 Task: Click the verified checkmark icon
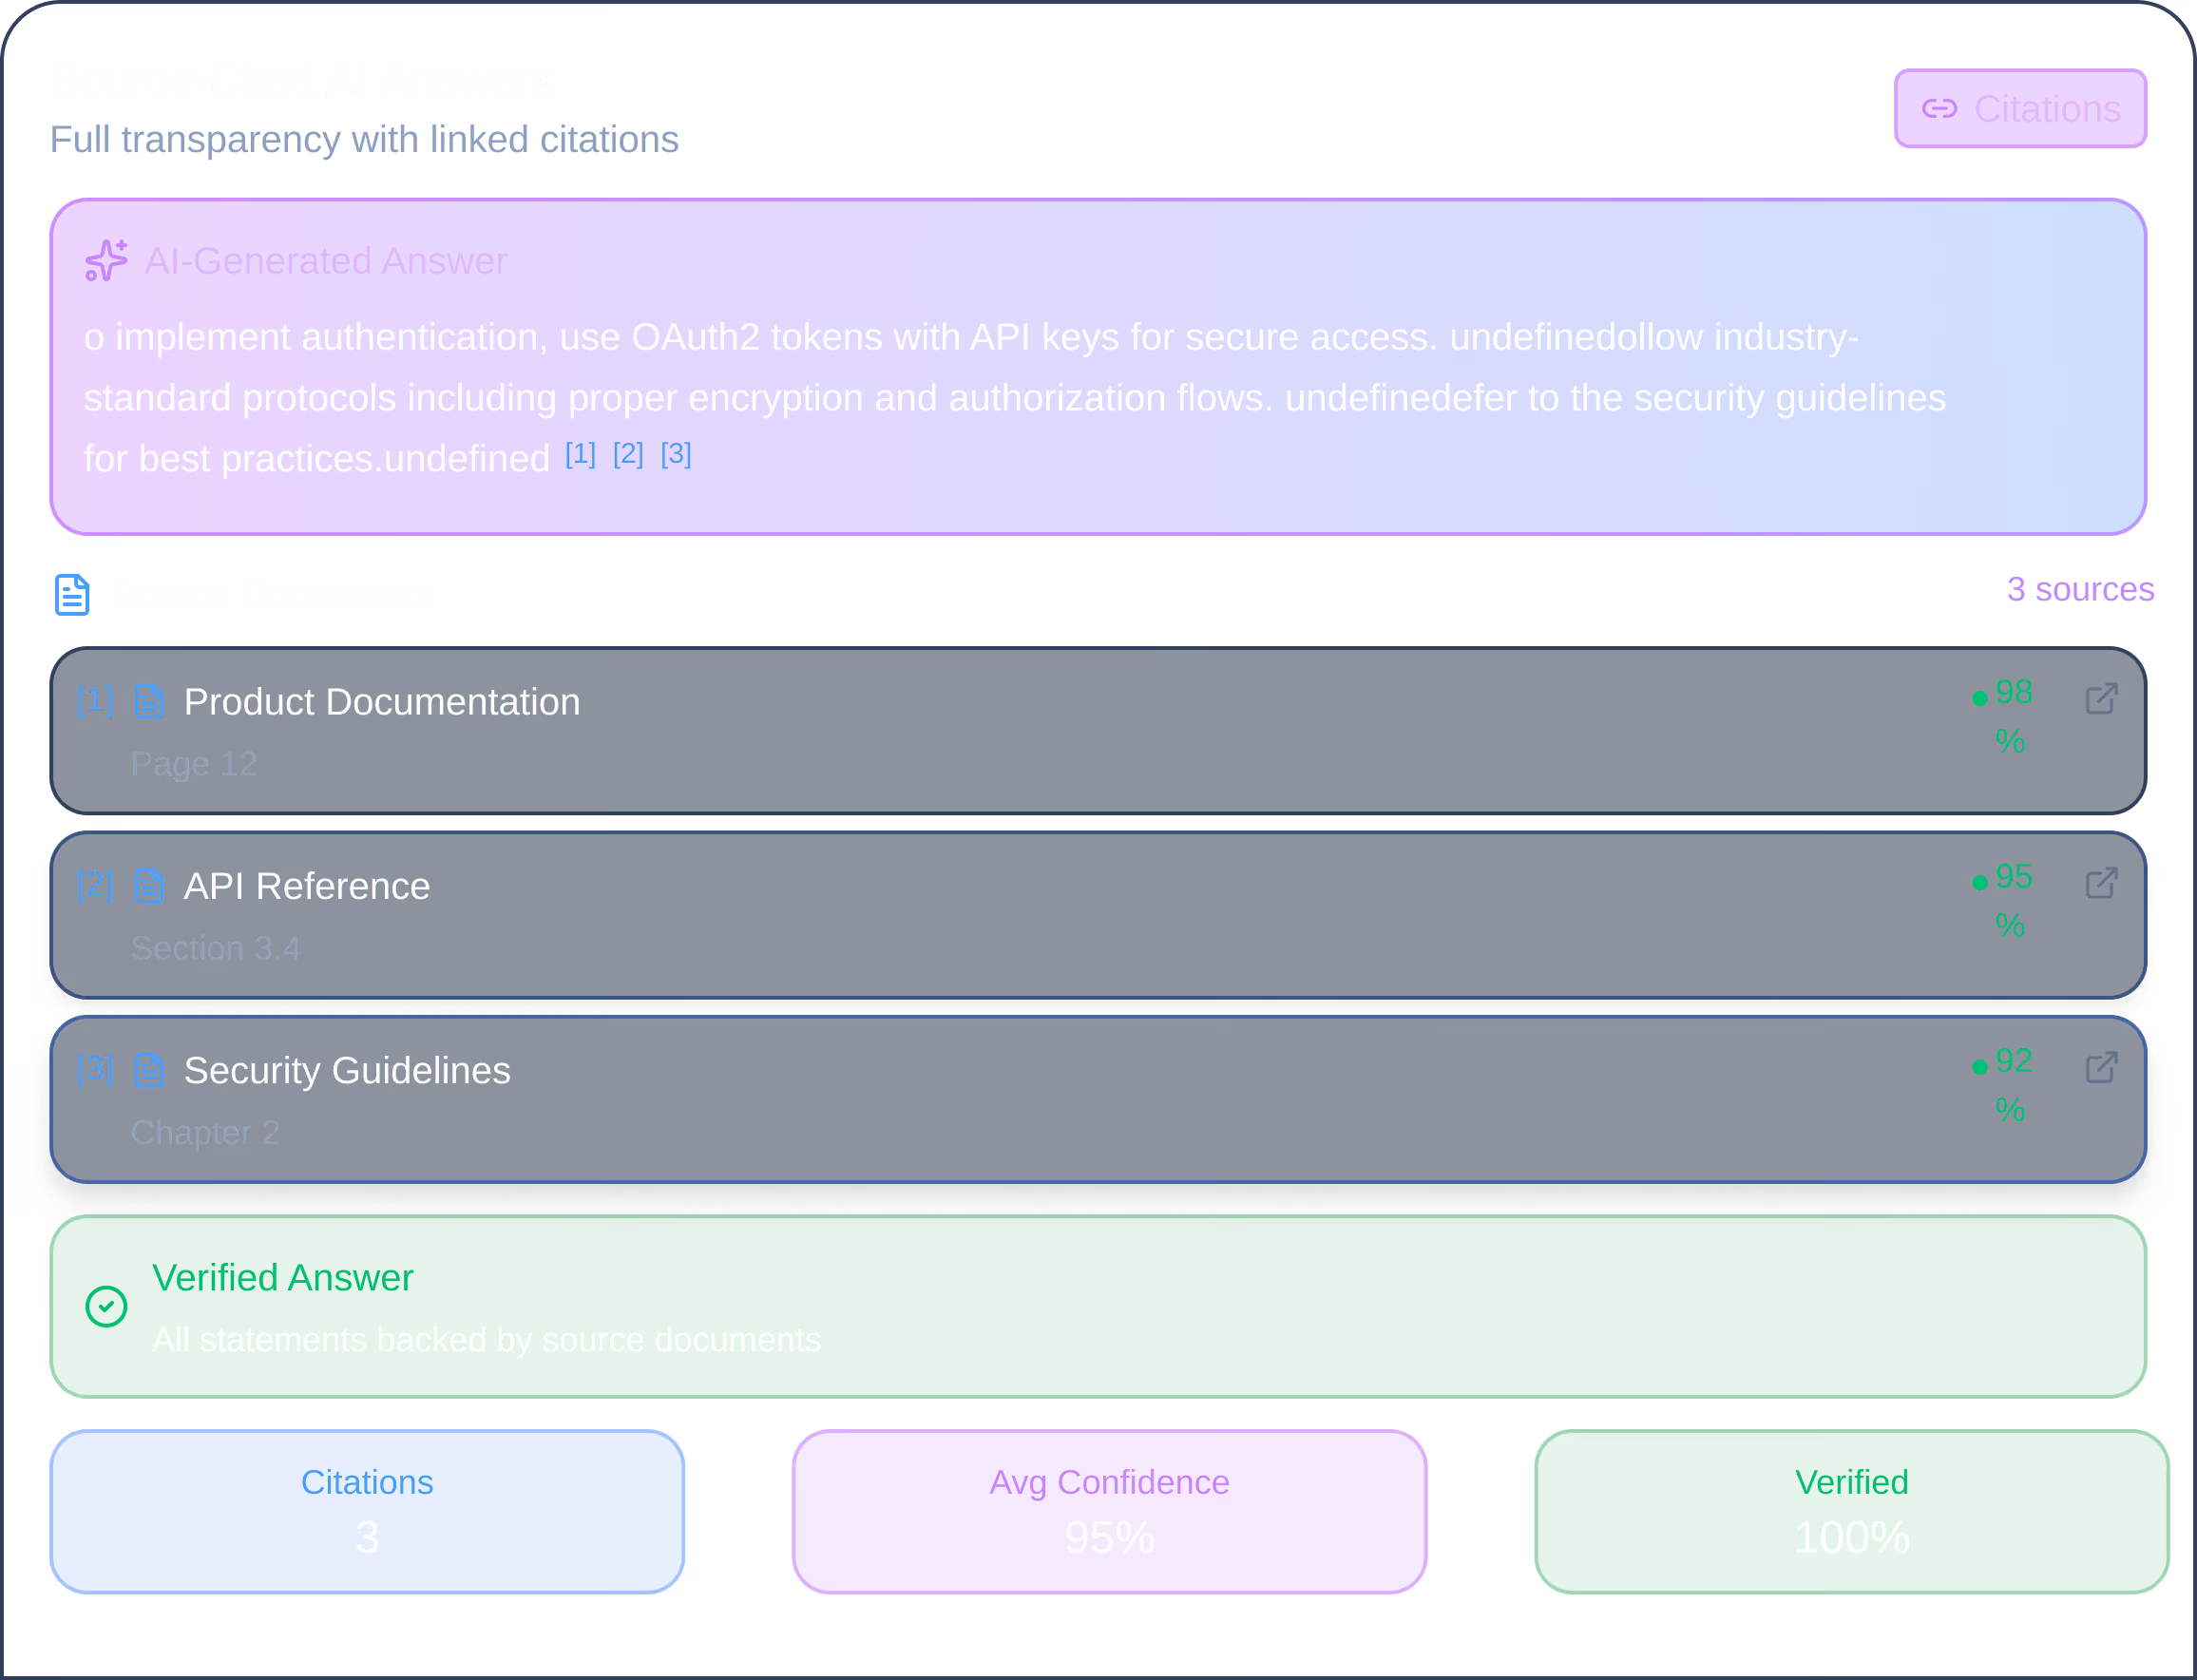(107, 1306)
